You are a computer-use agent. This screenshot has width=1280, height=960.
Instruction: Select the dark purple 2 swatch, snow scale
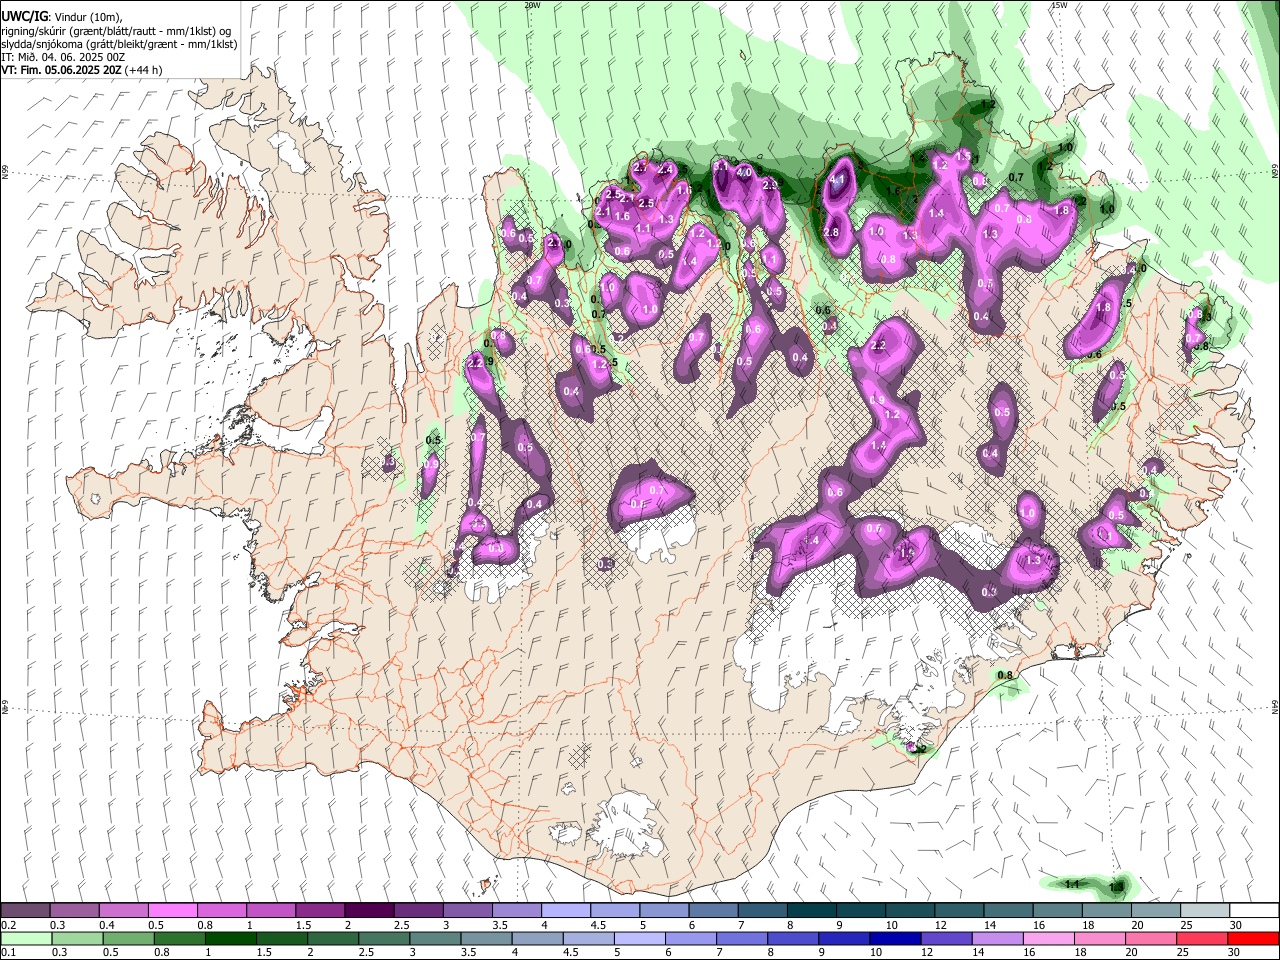tap(368, 911)
